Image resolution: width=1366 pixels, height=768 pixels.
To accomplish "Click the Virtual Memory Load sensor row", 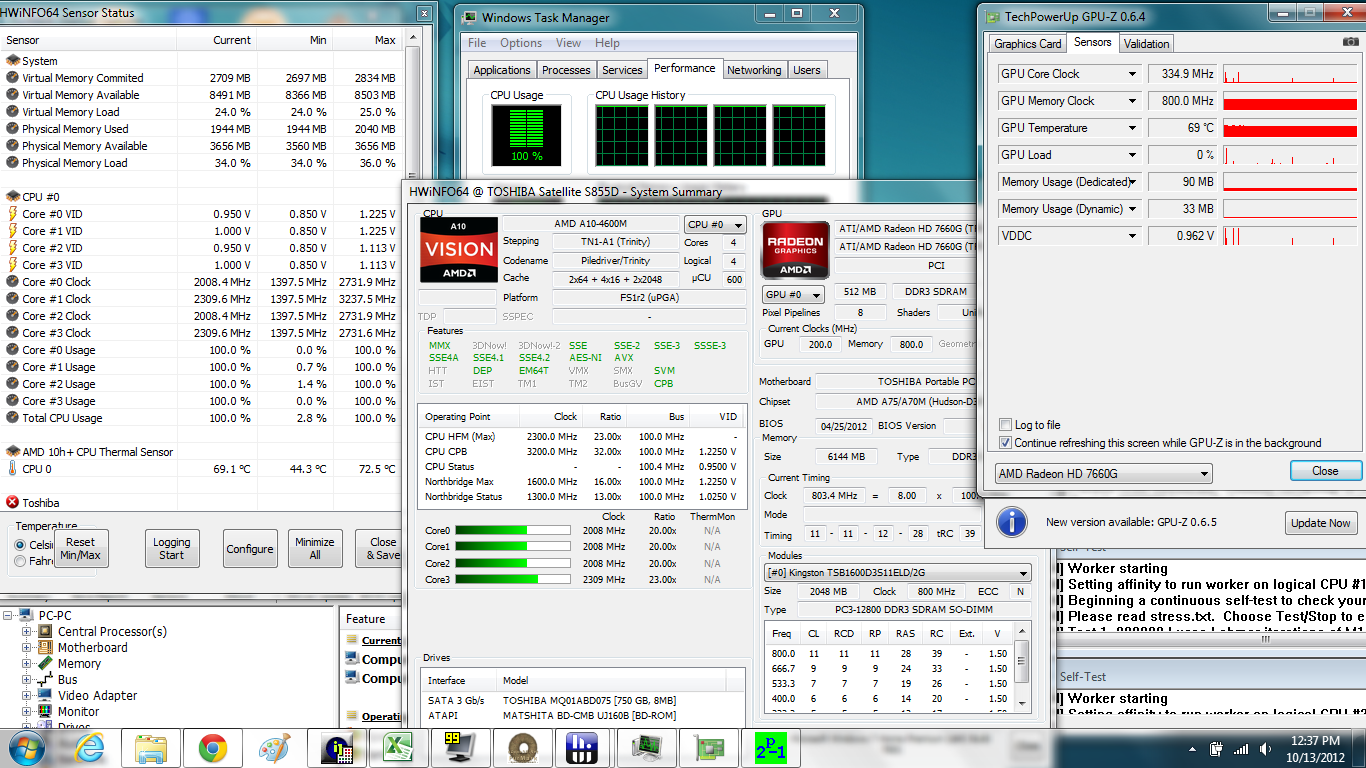I will click(200, 112).
